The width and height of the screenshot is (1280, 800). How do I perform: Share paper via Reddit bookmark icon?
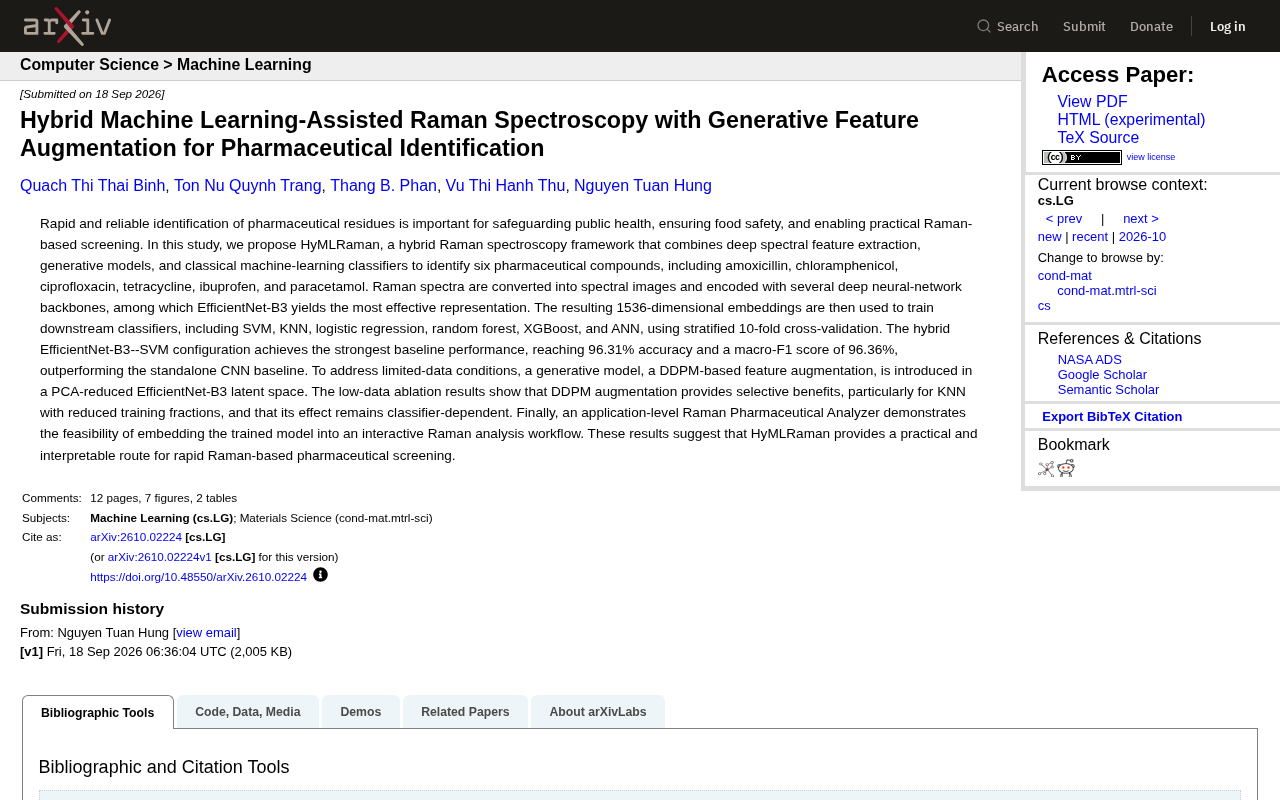pyautogui.click(x=1066, y=468)
